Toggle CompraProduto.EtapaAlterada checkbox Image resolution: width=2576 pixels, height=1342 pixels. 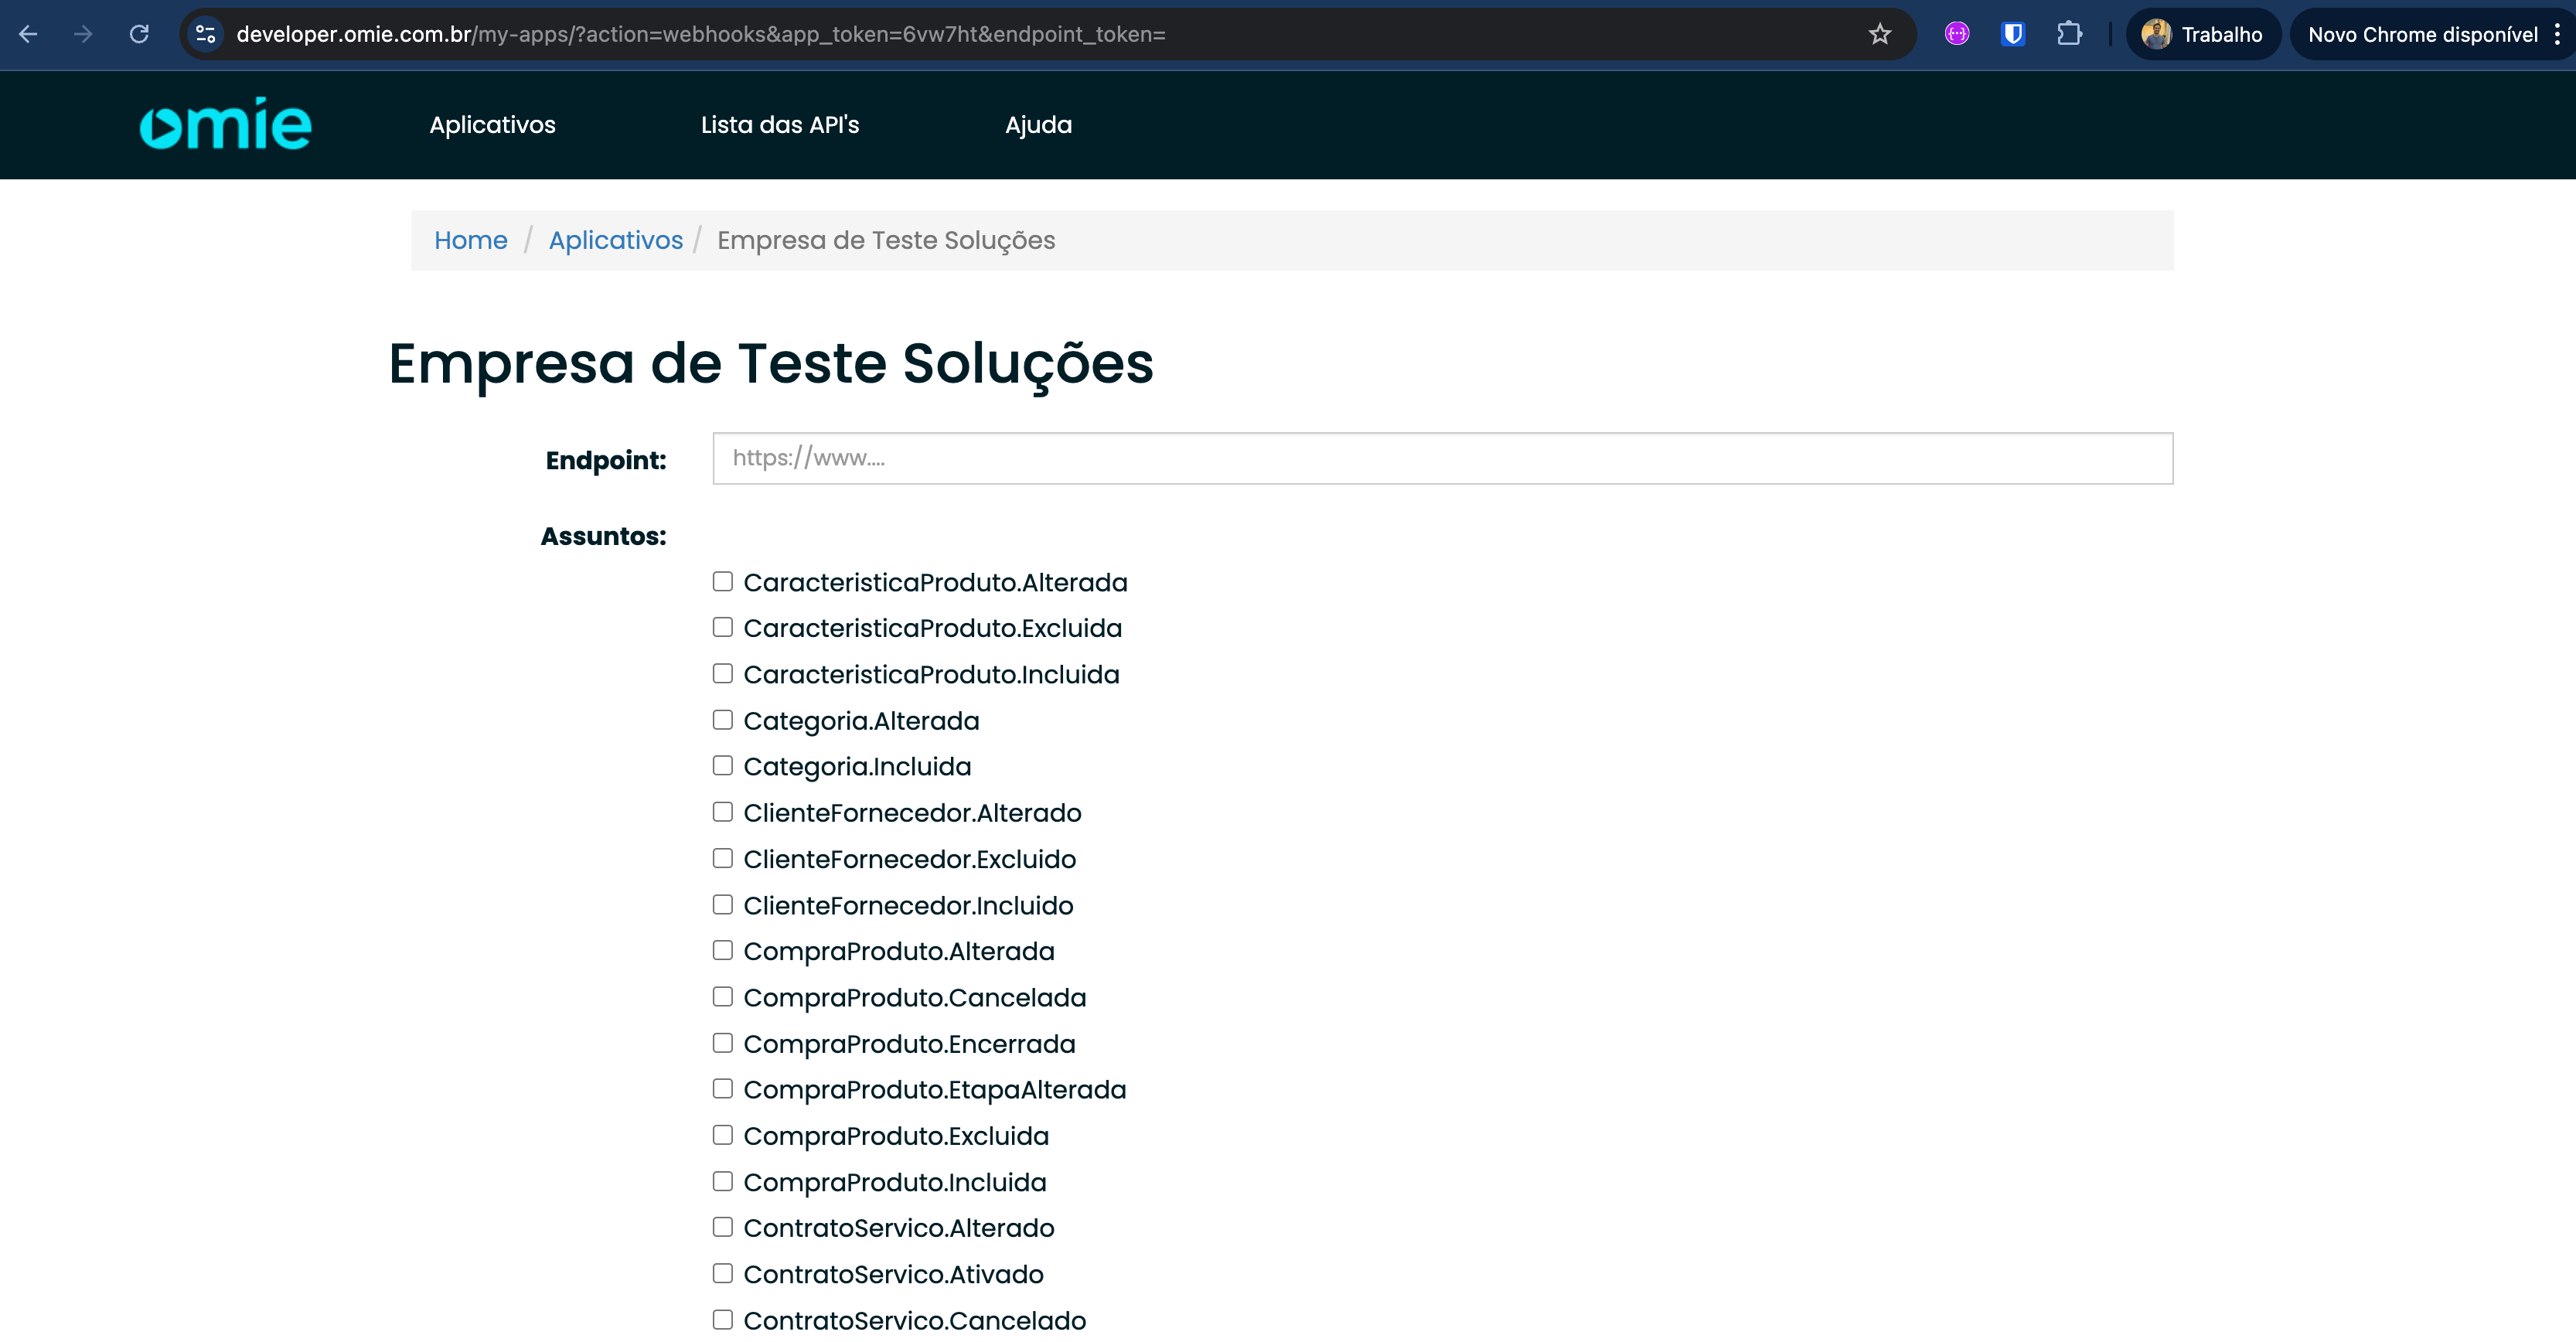722,1088
